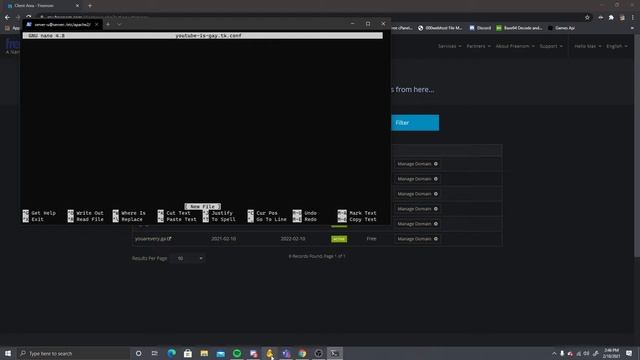Open the youareivery.ga domain link
Image resolution: width=640 pixels, height=360 pixels.
(153, 239)
